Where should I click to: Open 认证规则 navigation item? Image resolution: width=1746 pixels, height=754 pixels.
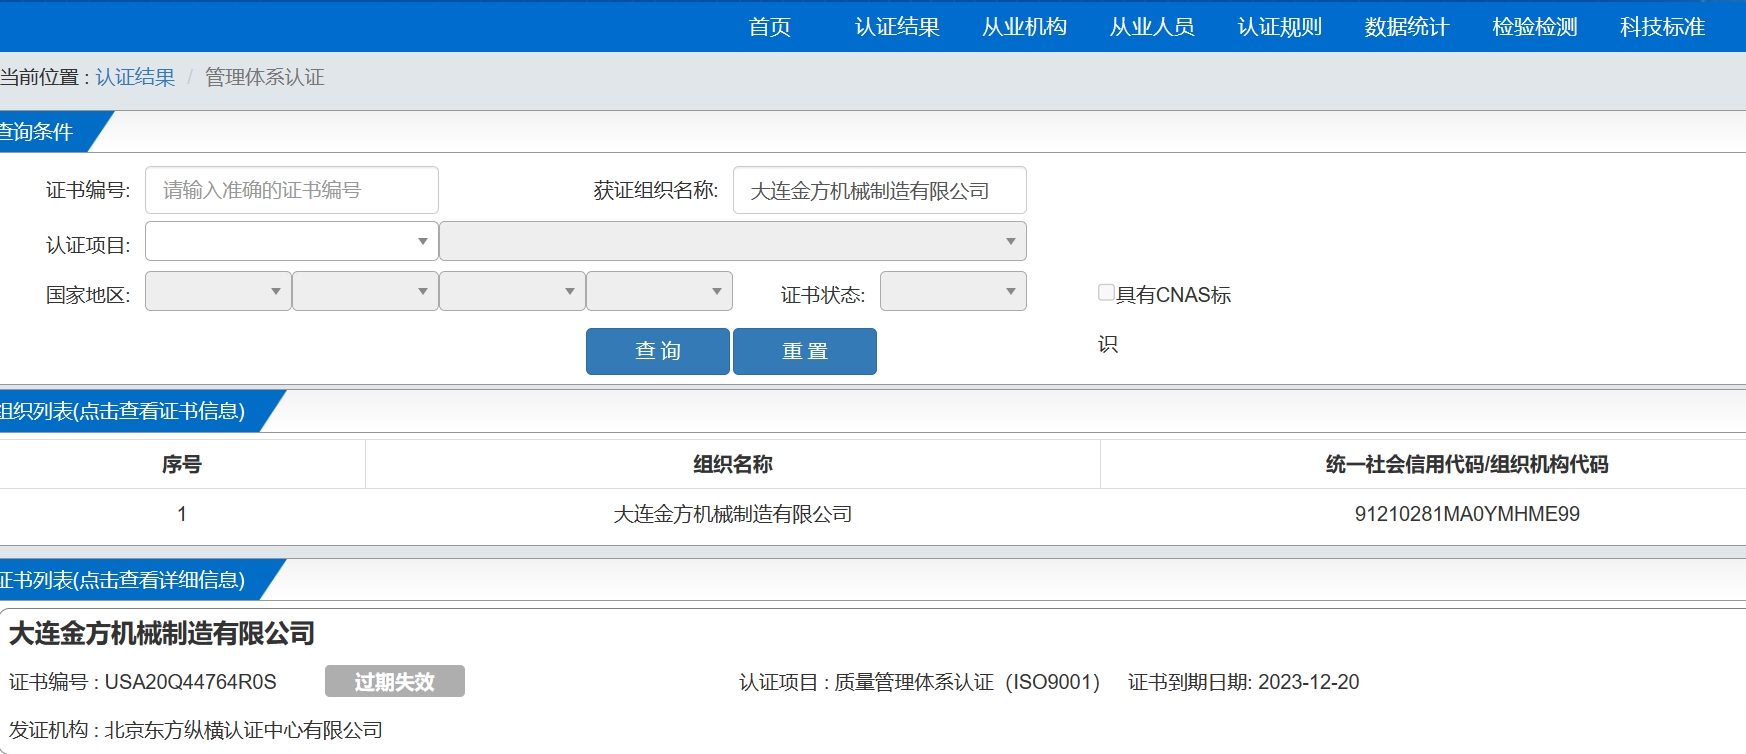coord(1279,27)
